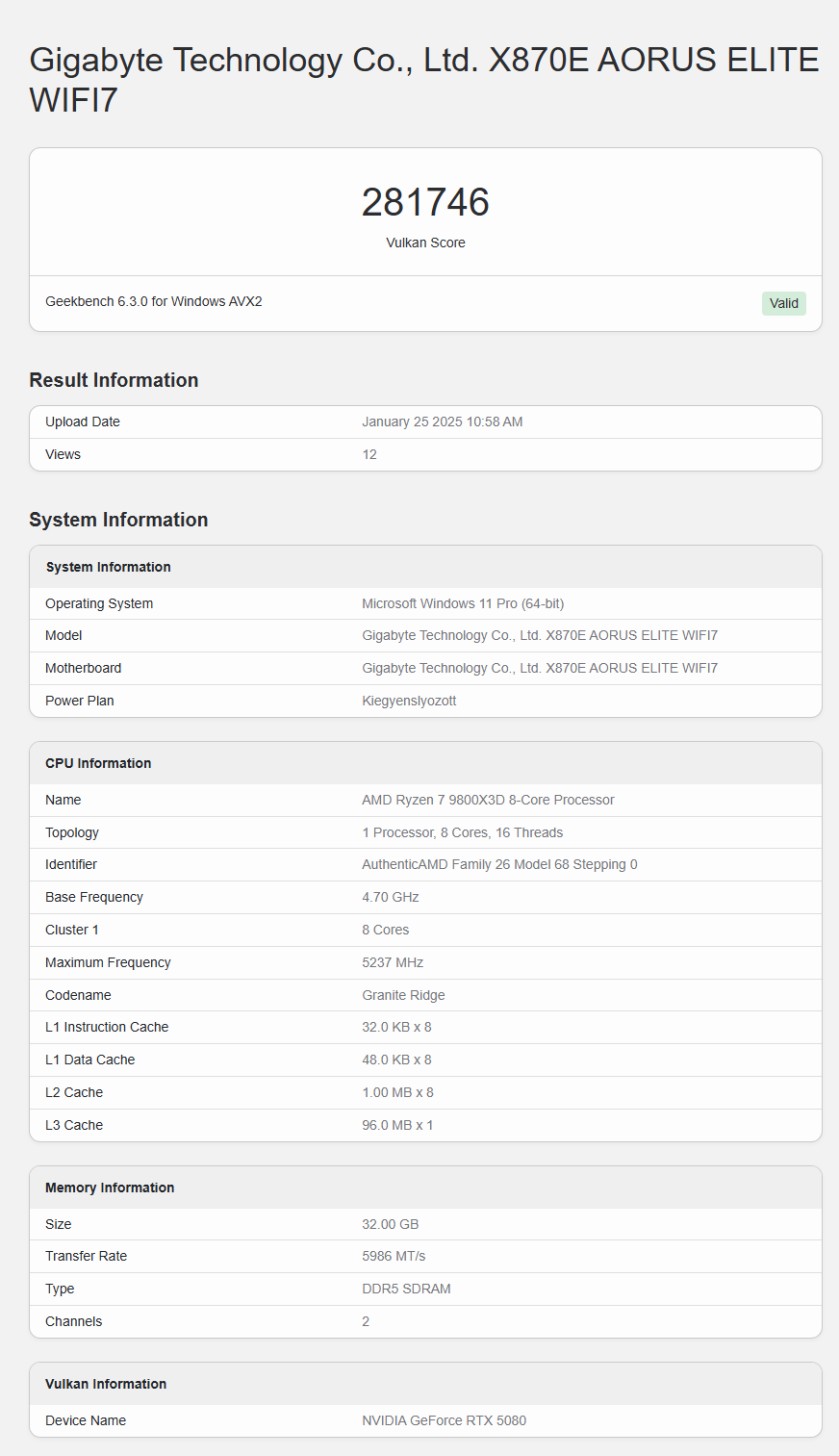
Task: Click the Topology row value
Action: point(462,833)
